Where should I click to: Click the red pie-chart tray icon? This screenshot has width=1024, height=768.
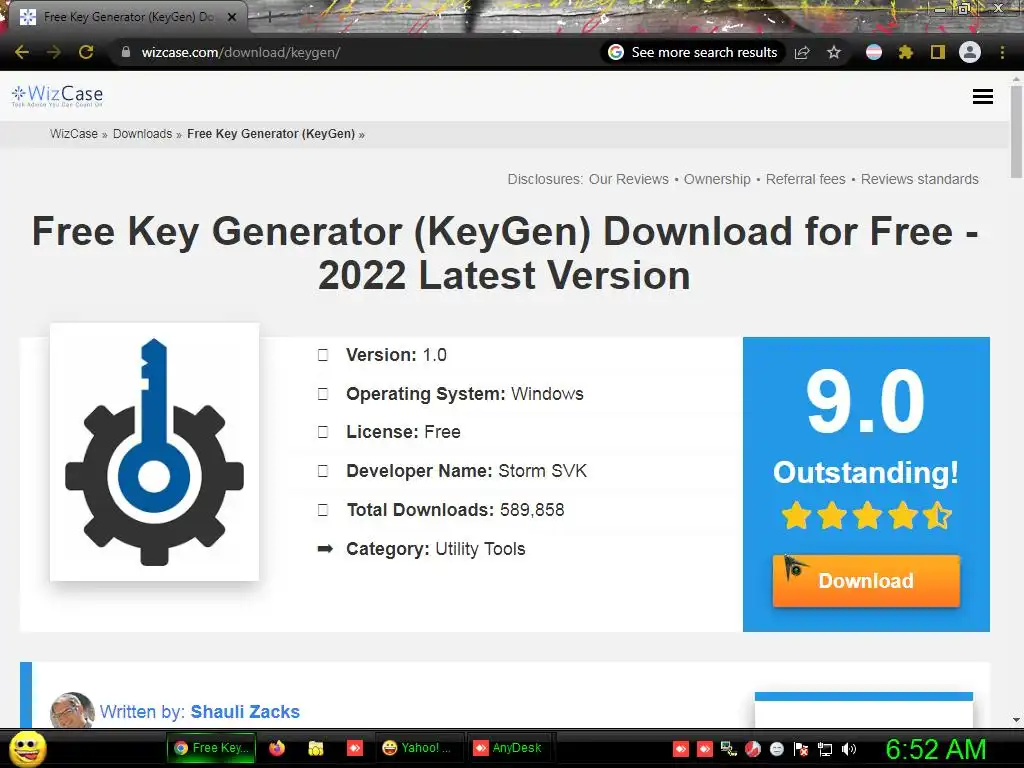point(753,749)
